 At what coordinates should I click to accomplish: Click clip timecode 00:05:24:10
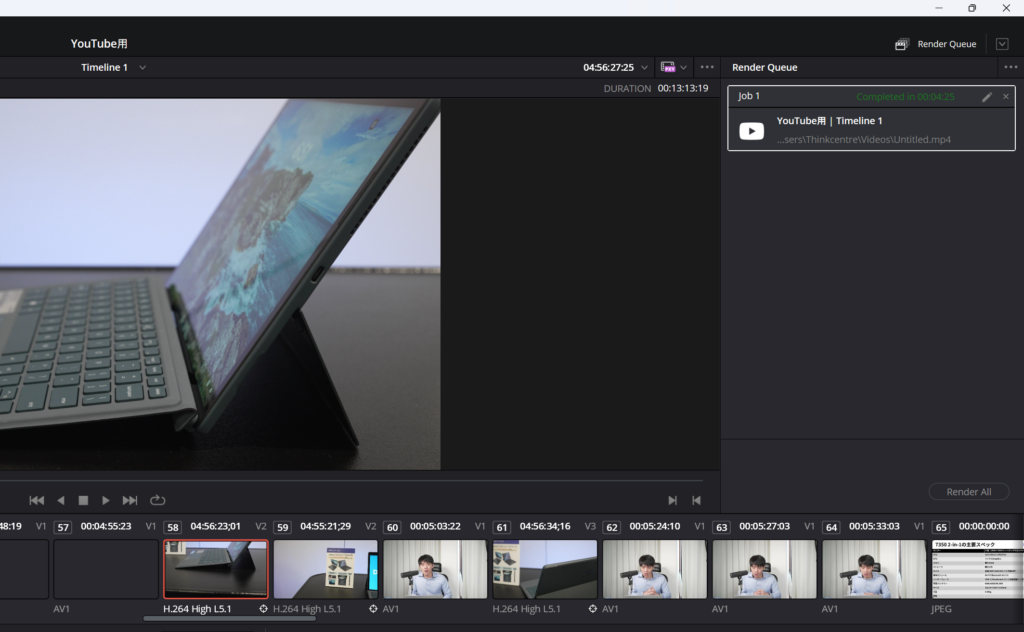(654, 526)
